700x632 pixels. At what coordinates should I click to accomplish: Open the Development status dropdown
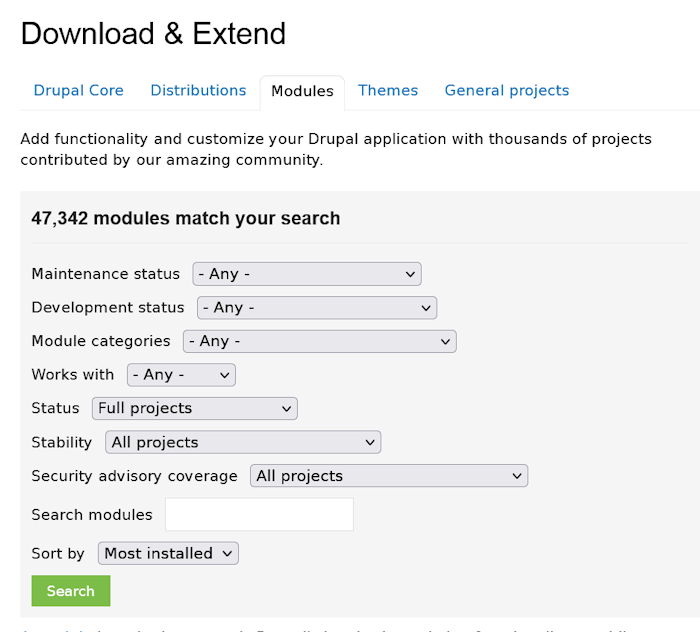pyautogui.click(x=317, y=308)
